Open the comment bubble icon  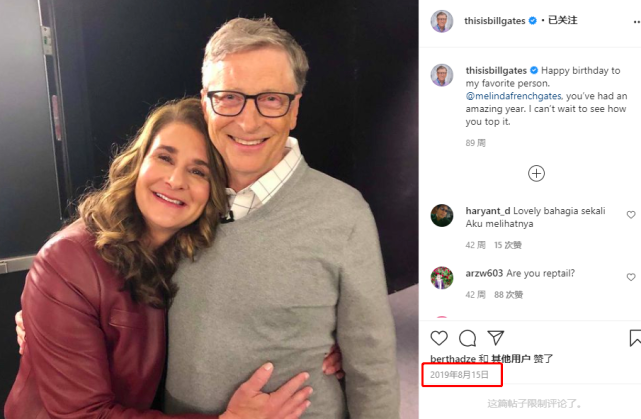[467, 338]
